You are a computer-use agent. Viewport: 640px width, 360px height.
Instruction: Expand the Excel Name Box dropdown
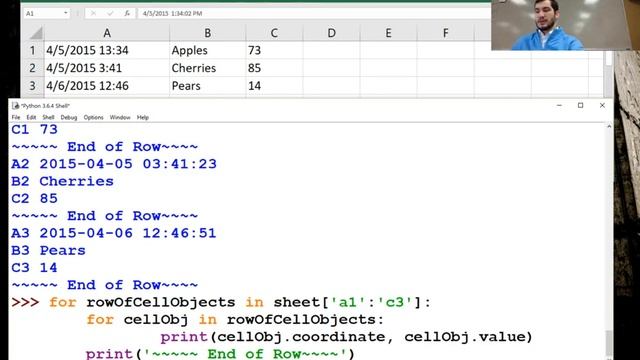(65, 13)
